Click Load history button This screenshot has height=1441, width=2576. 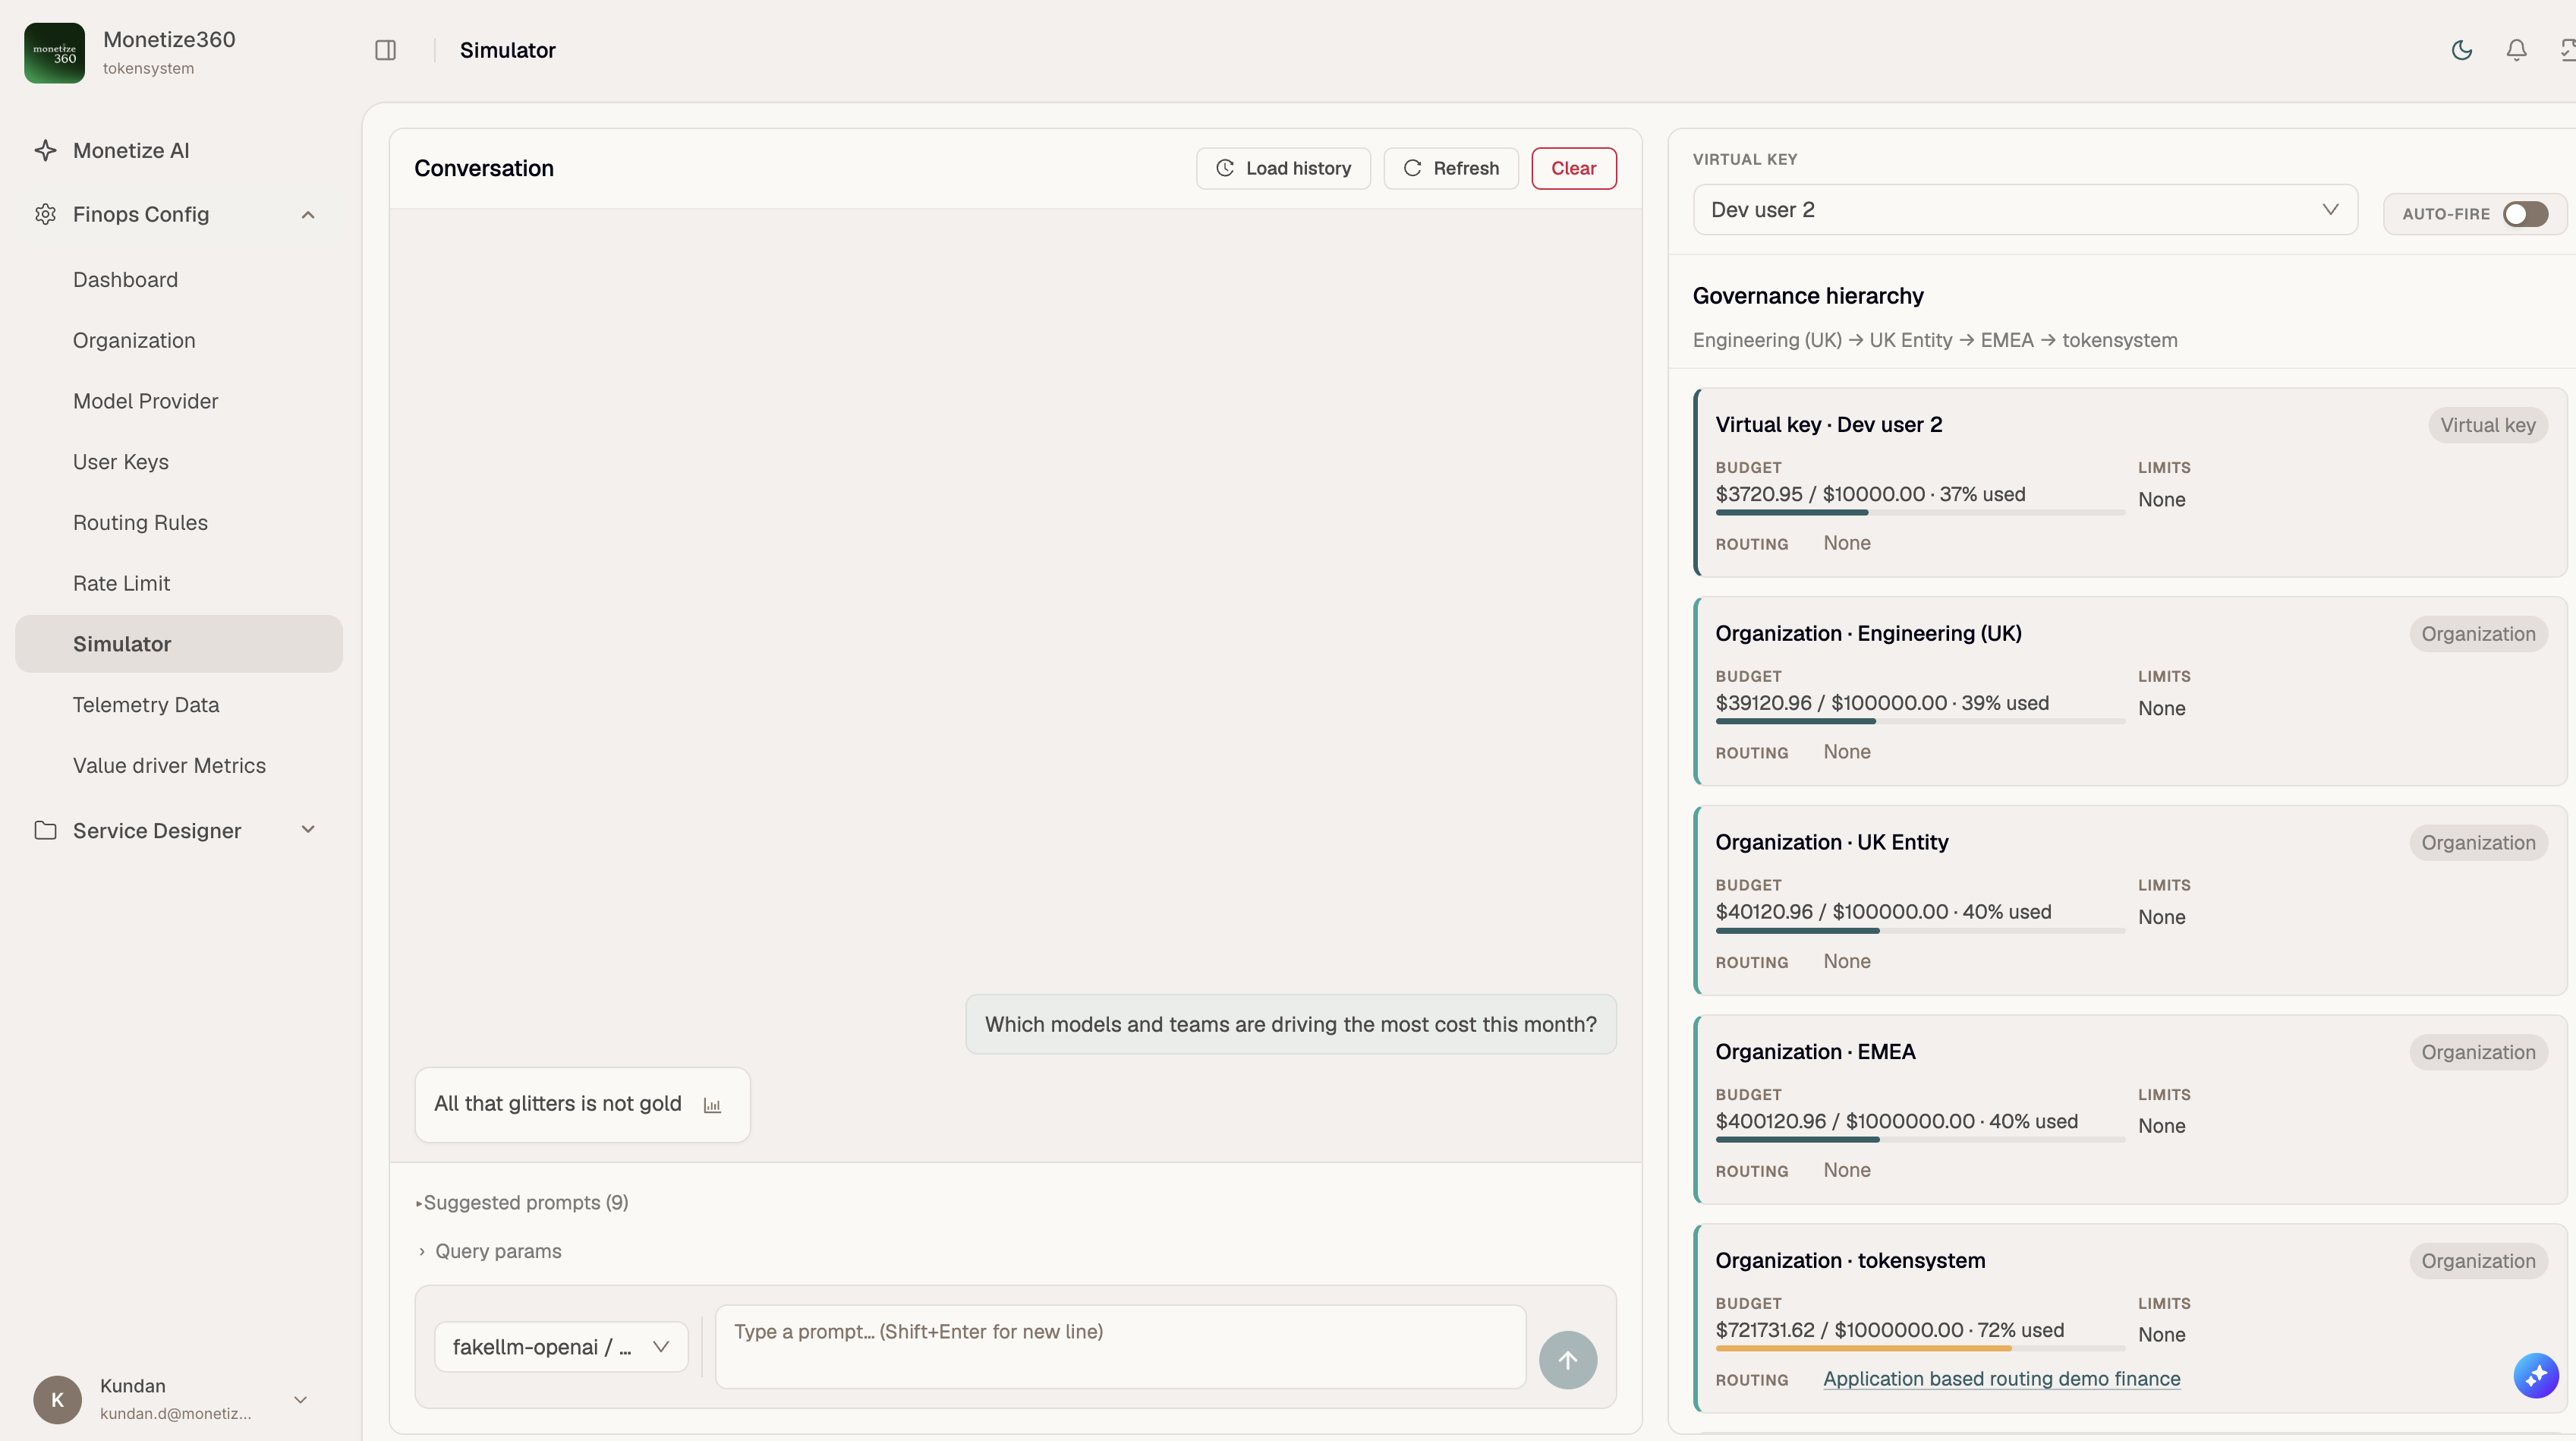point(1283,168)
